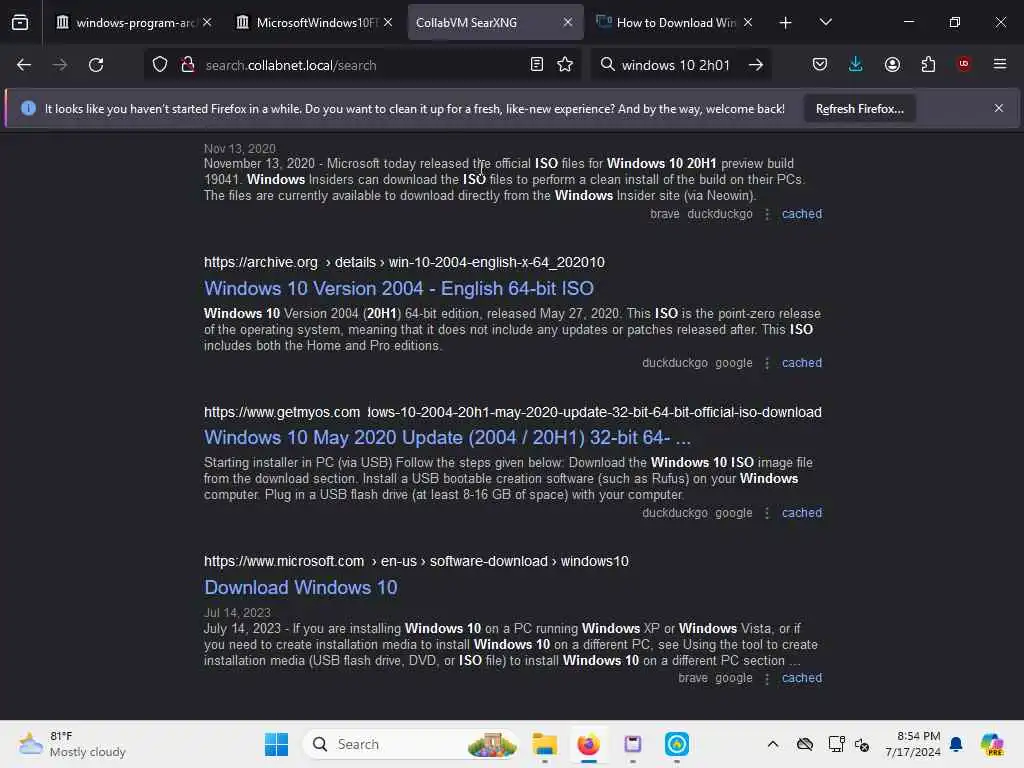Open File Explorer from the taskbar

[x=544, y=744]
